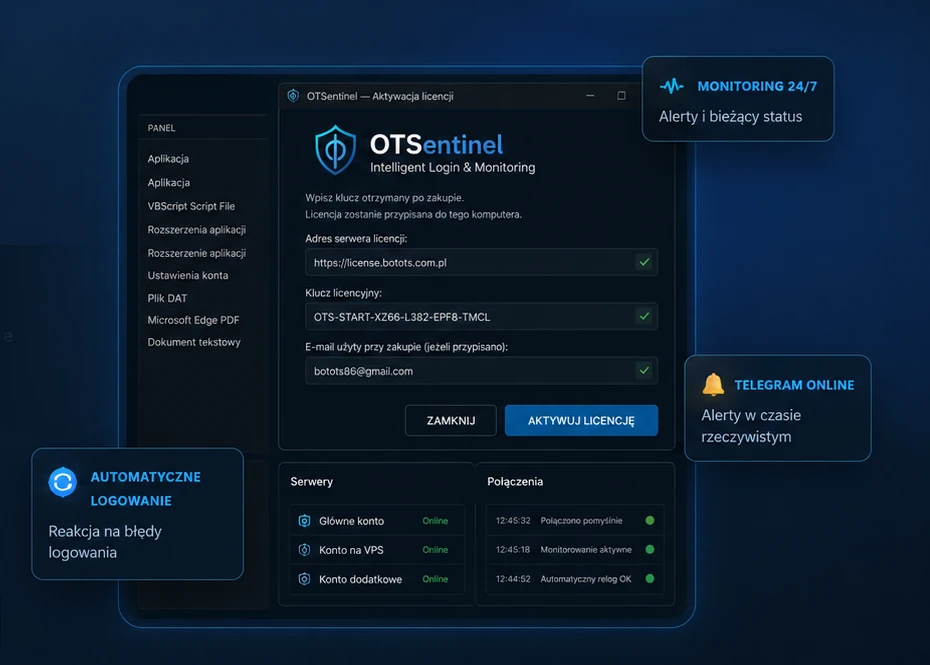Maximize the Aktywacja licencji window
Image resolution: width=930 pixels, height=665 pixels.
pyautogui.click(x=621, y=96)
